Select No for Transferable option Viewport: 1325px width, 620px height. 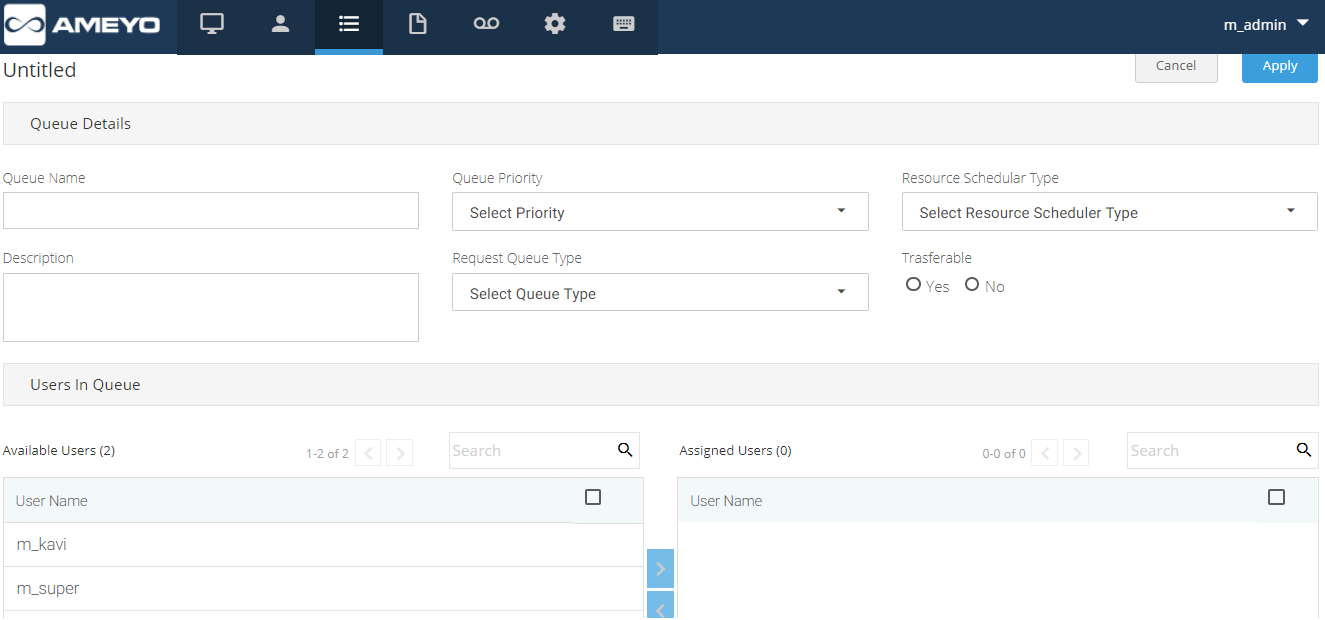pos(971,285)
